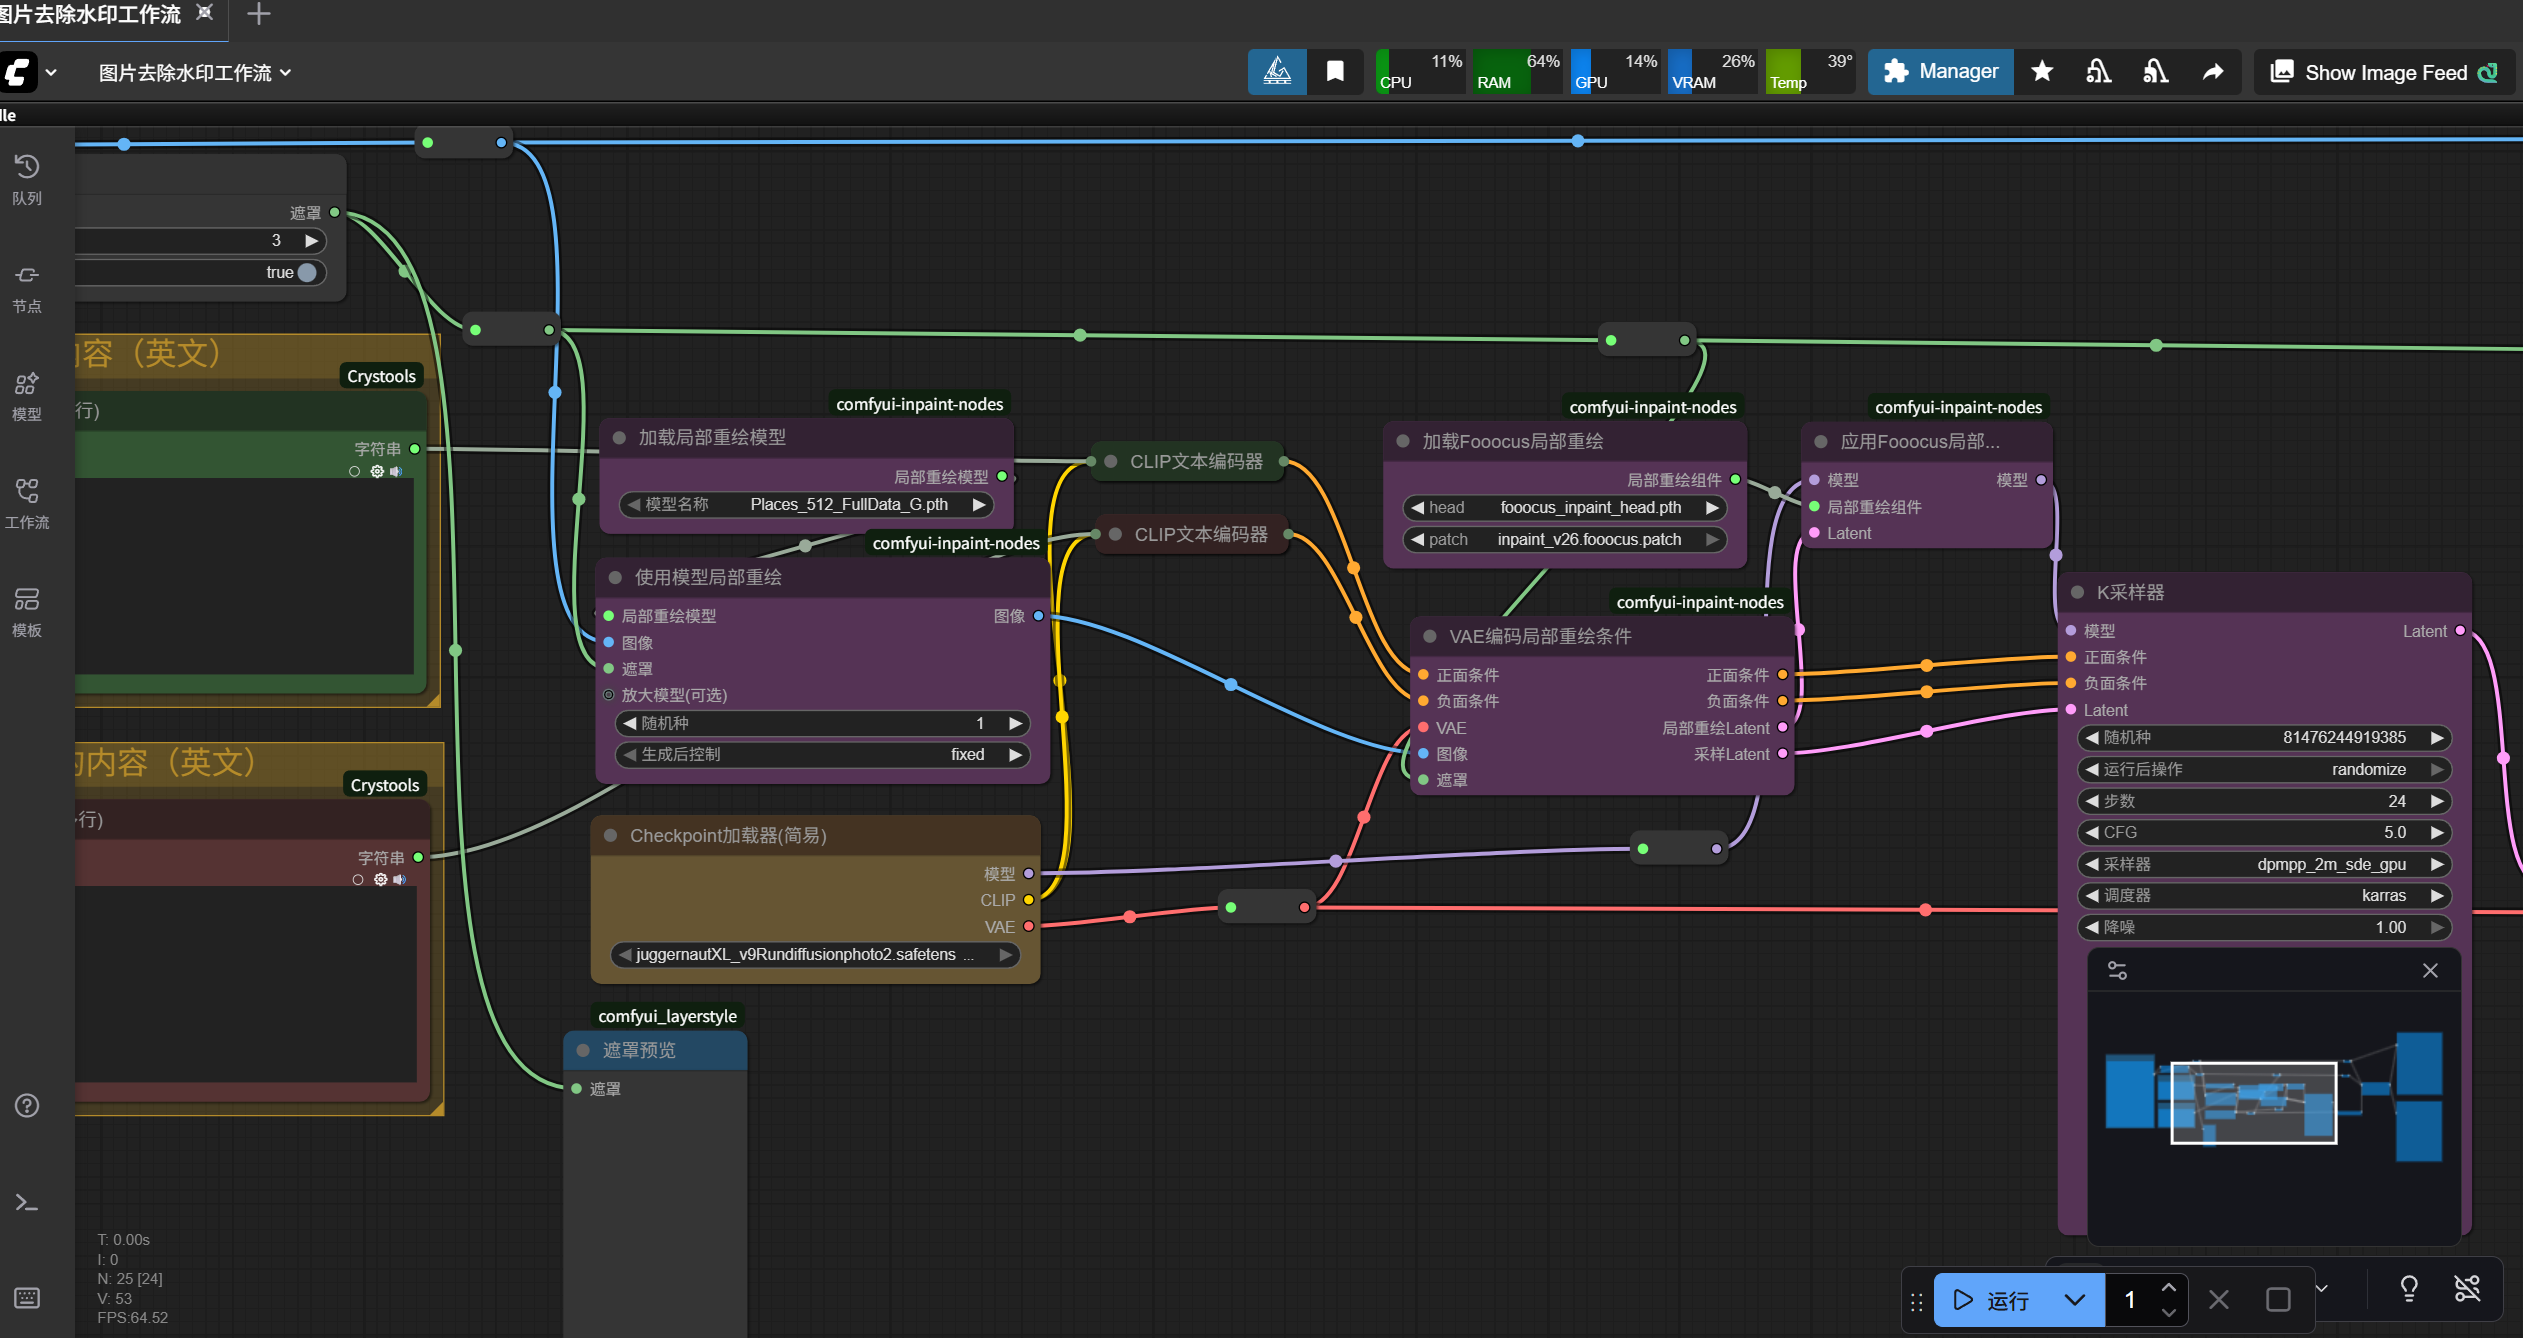Click the share arrow icon in the toolbar
This screenshot has width=2523, height=1338.
[2213, 72]
